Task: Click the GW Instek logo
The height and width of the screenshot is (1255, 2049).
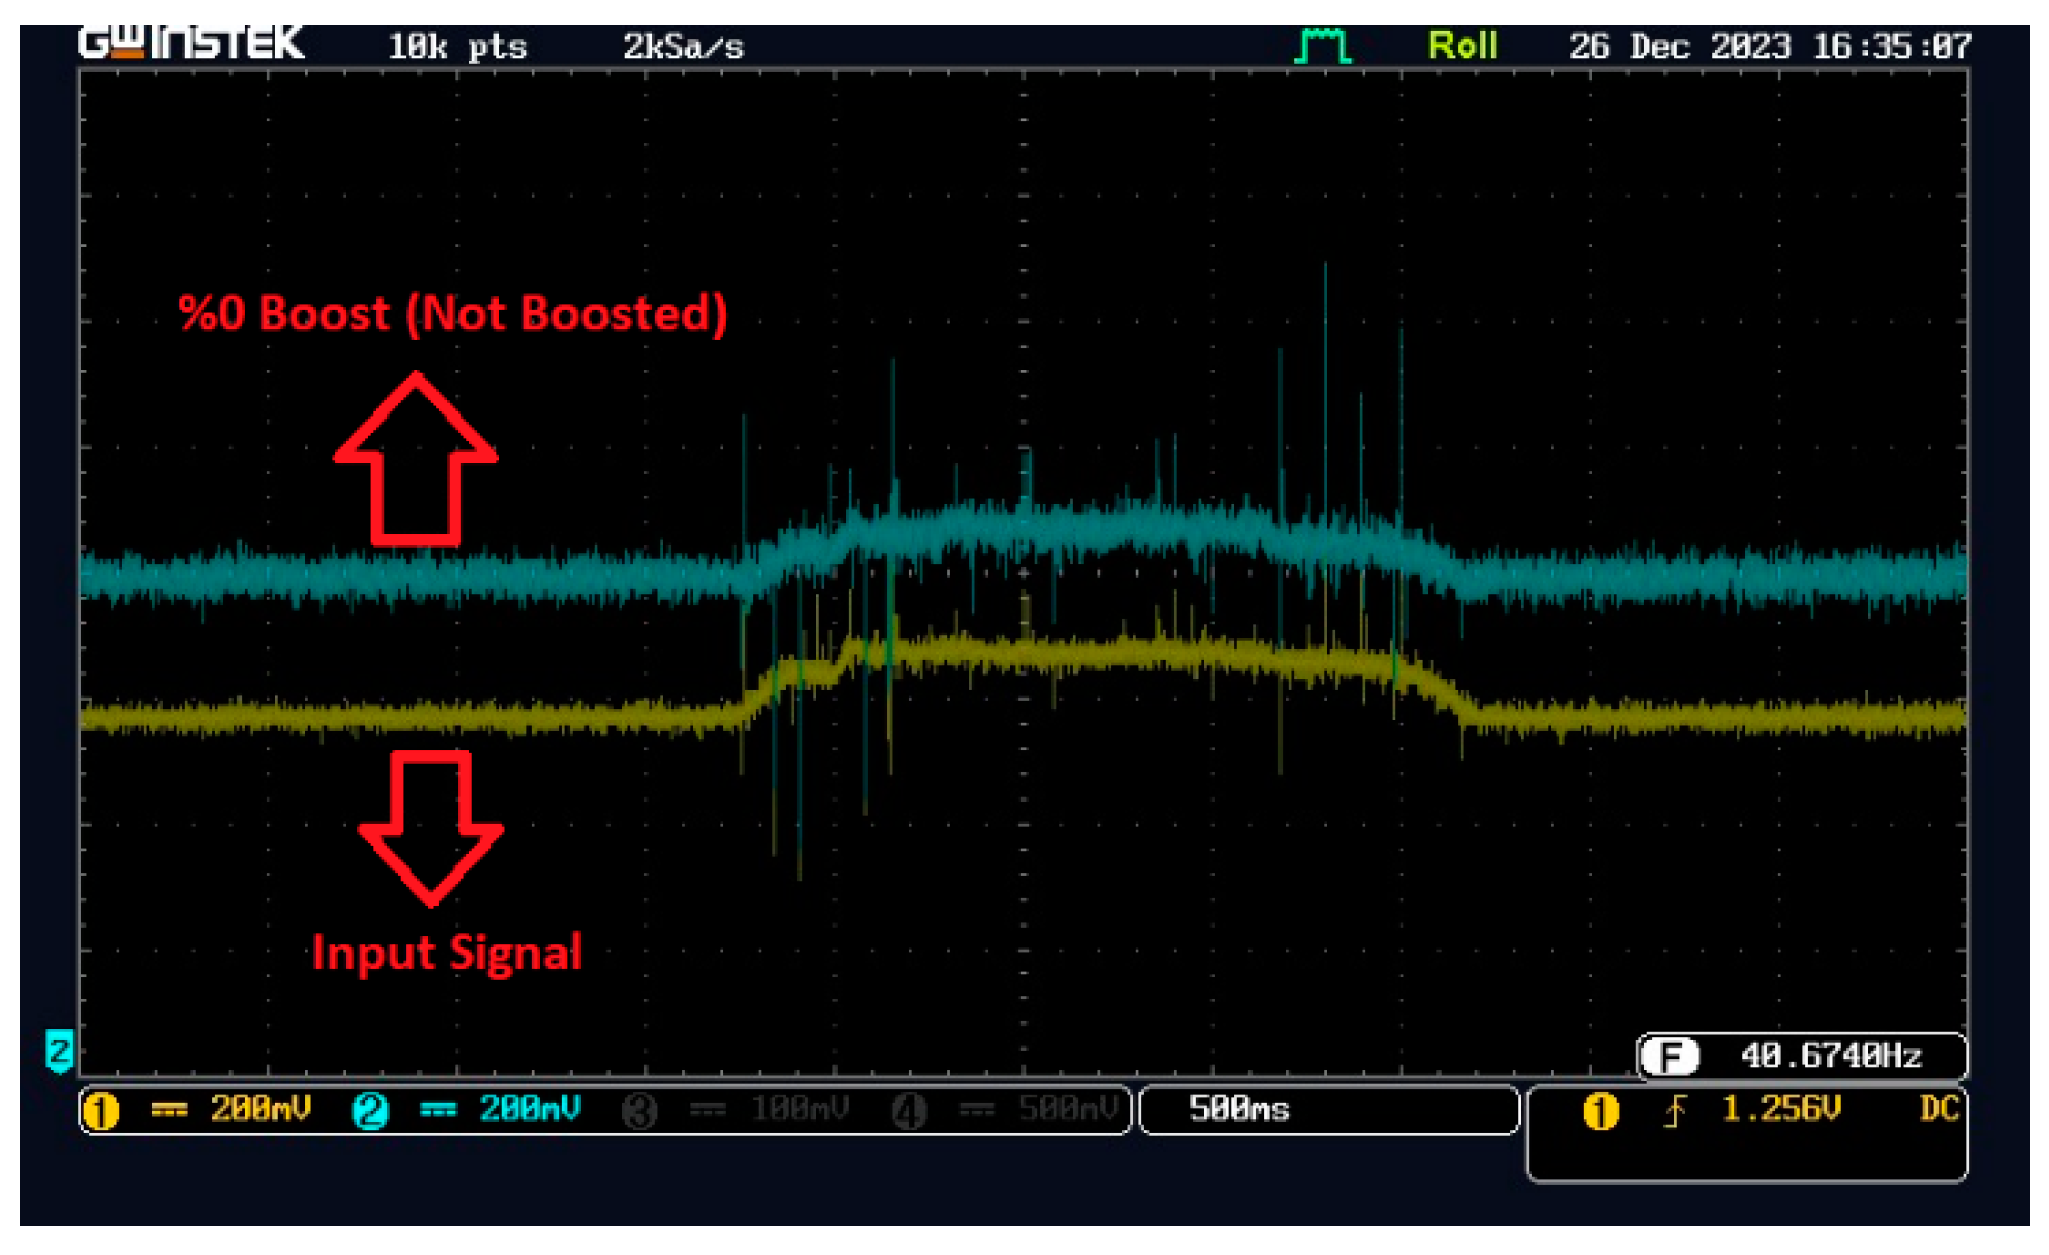Action: 191,43
